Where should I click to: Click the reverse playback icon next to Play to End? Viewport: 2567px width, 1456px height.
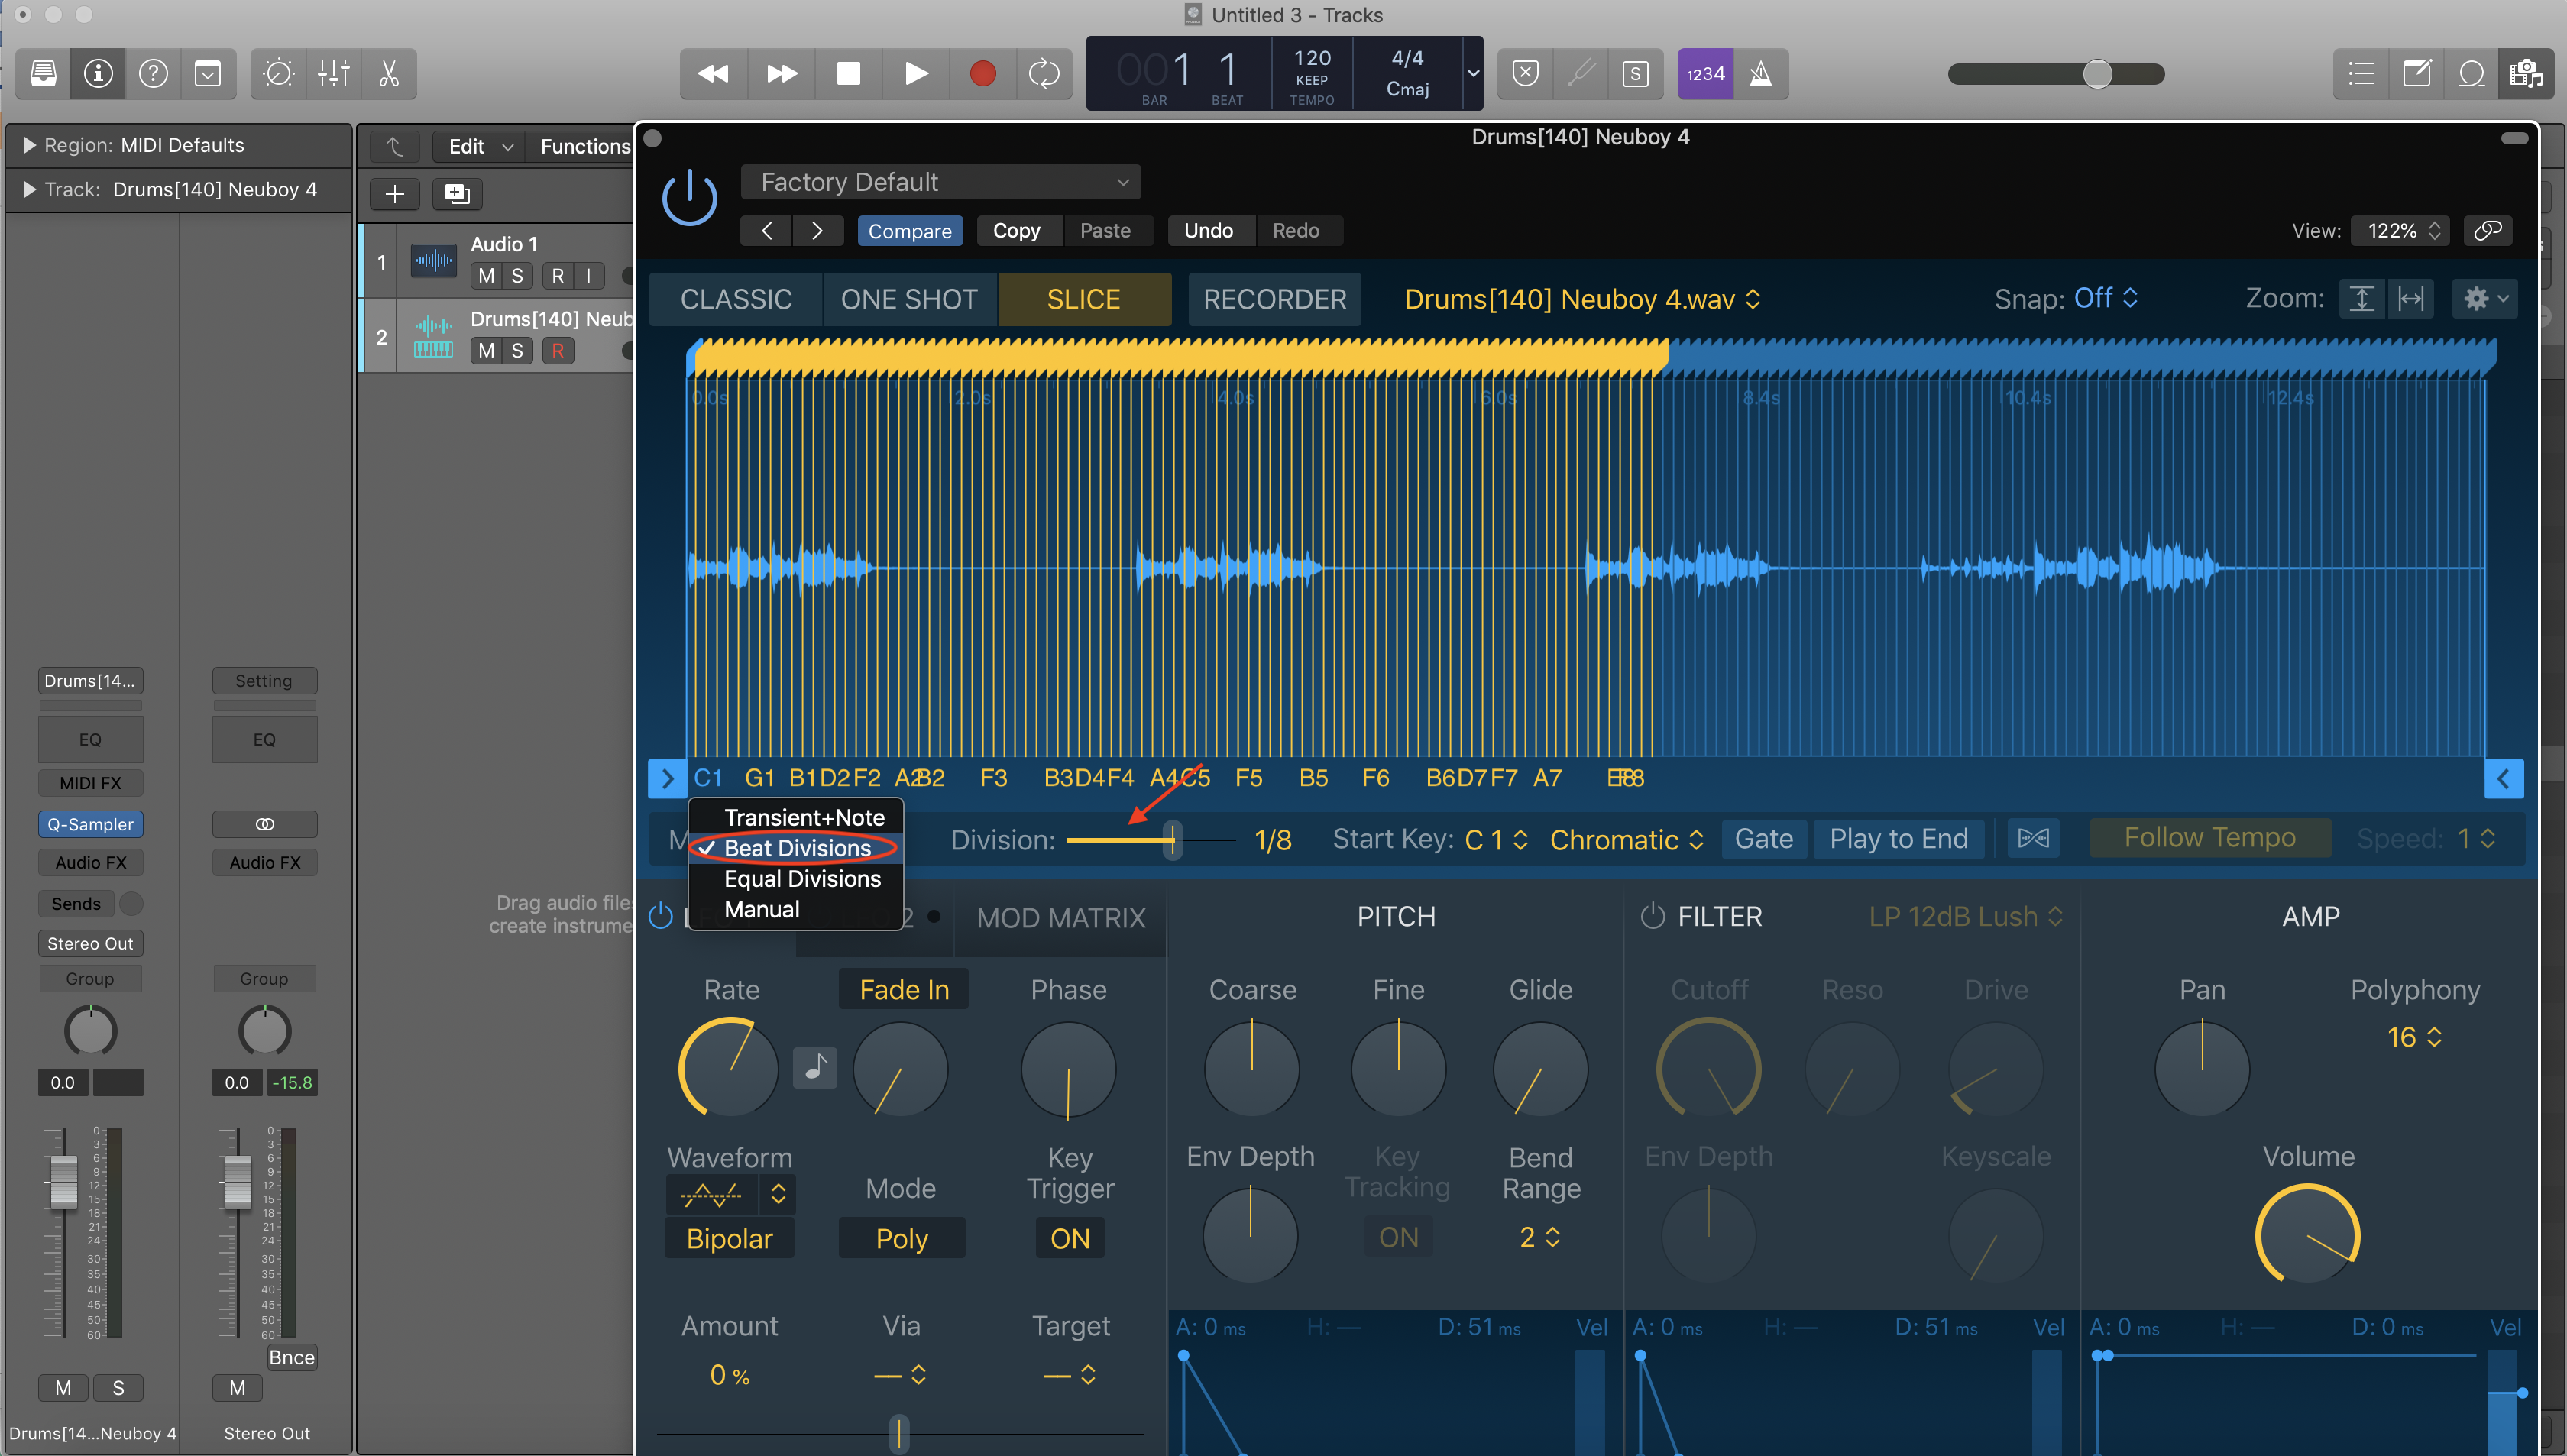(2033, 838)
